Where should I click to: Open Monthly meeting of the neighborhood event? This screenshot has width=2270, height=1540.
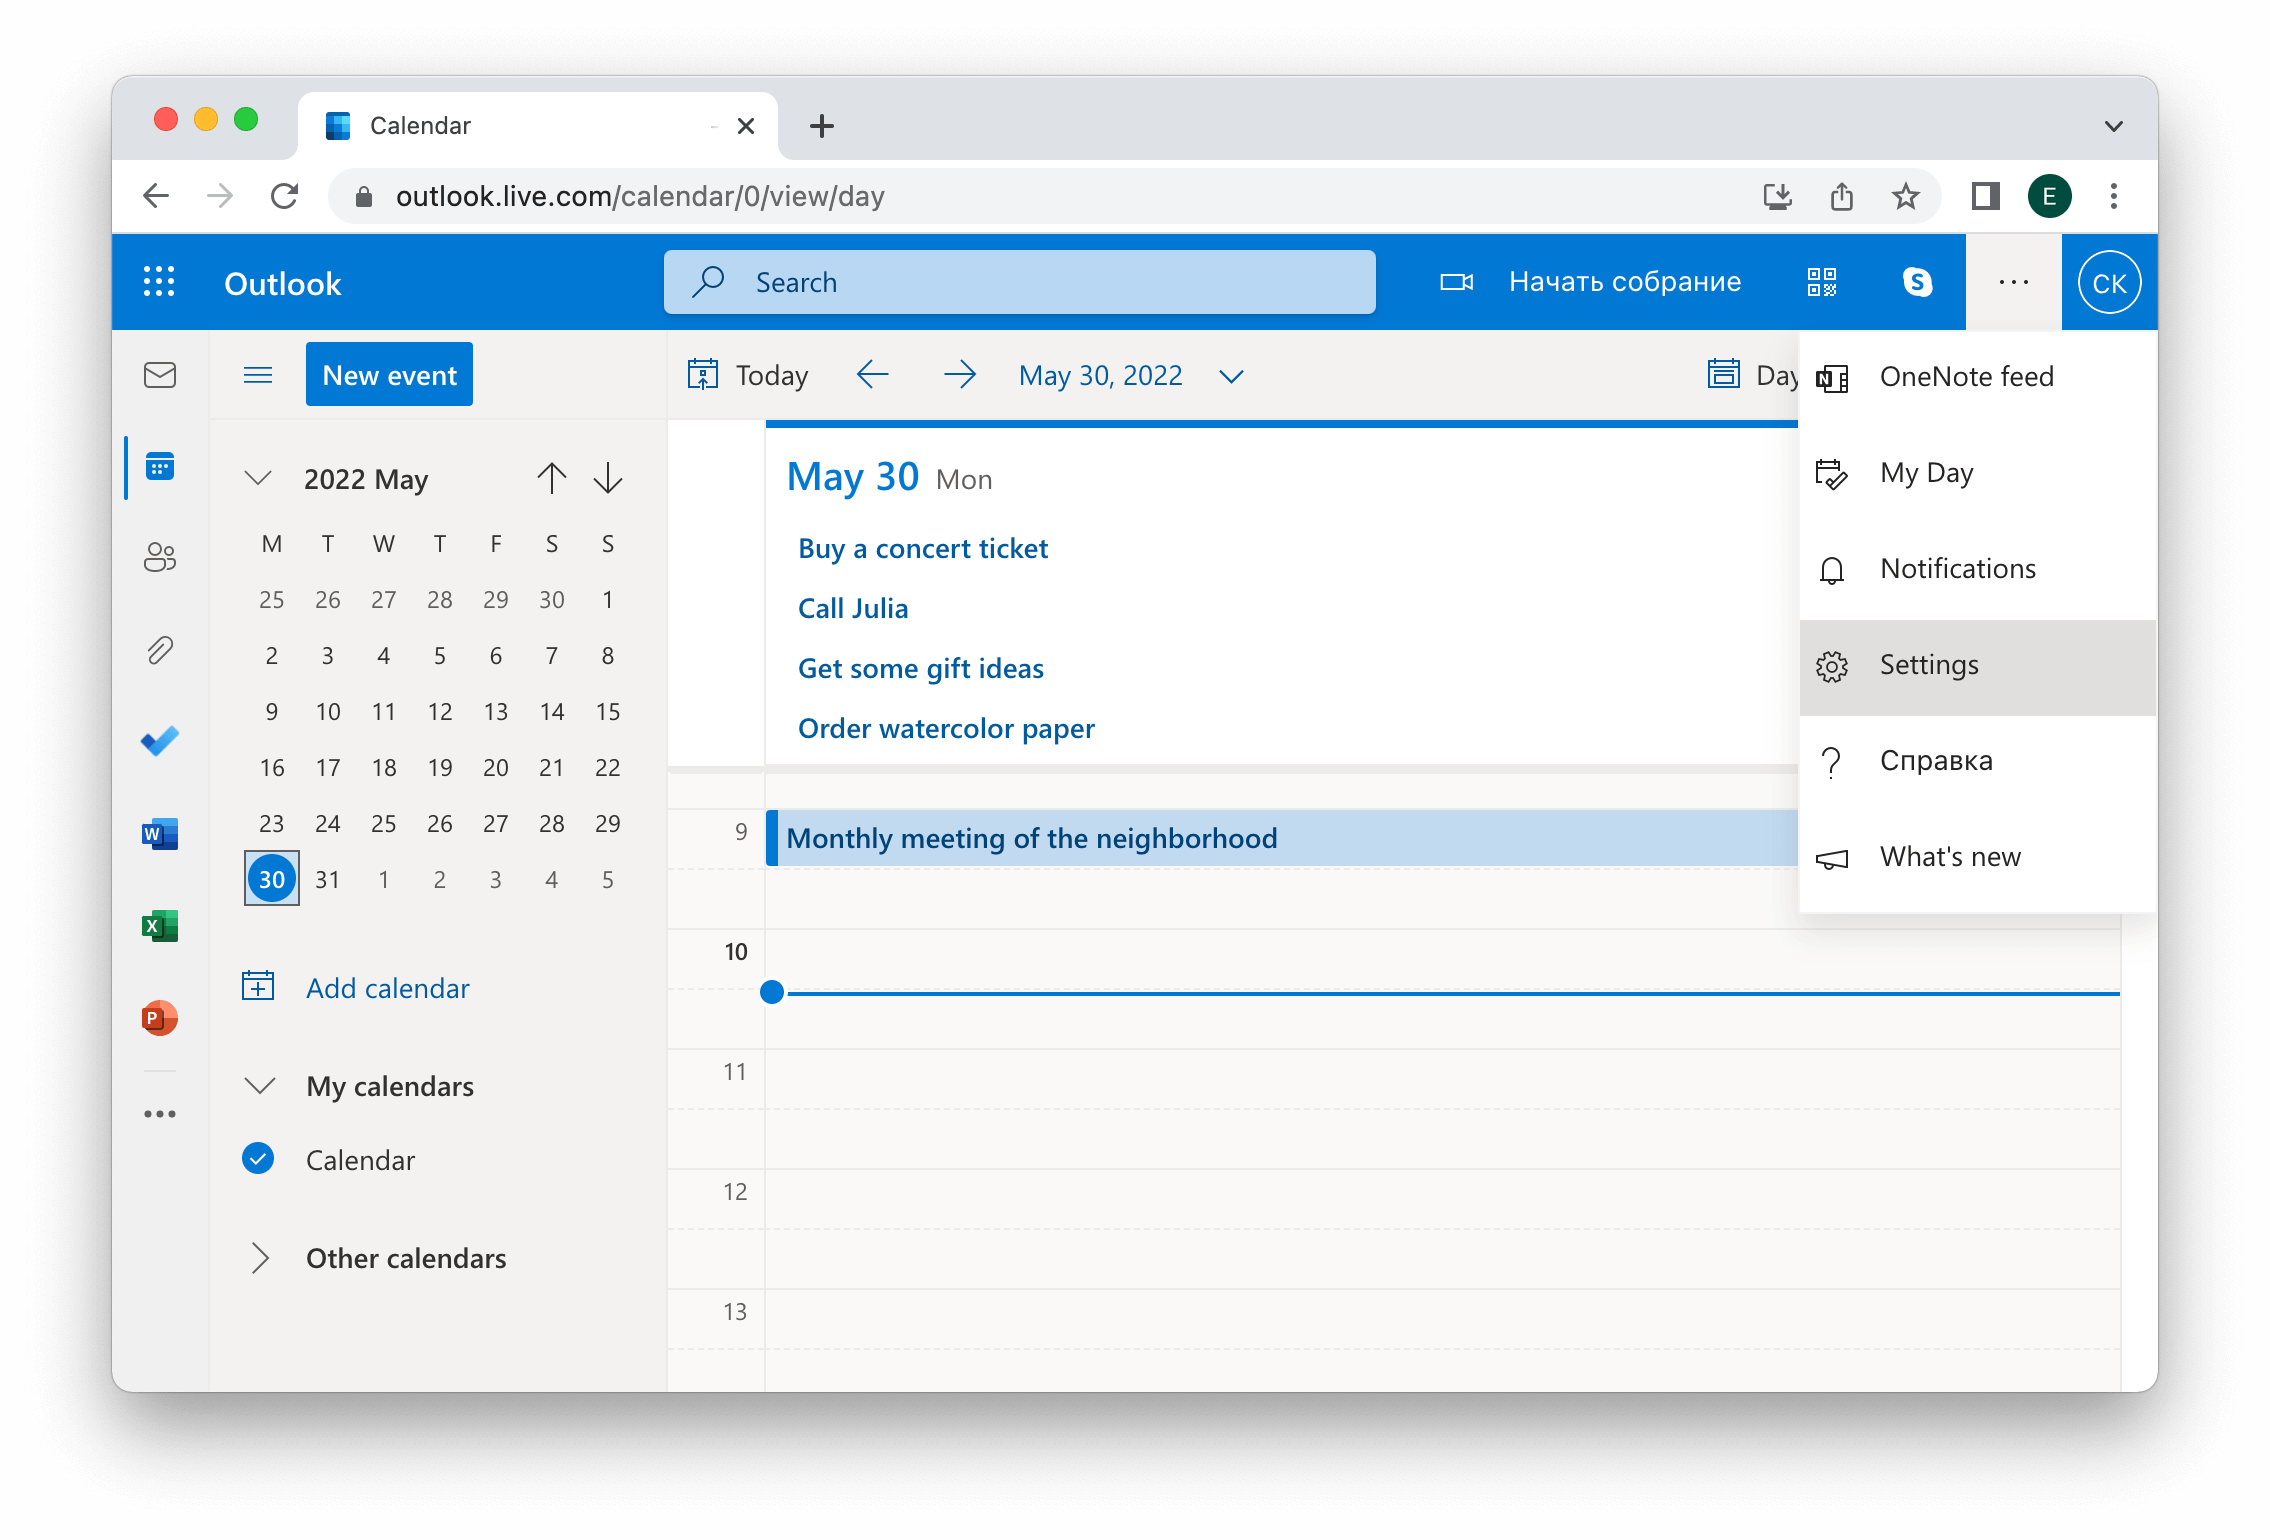pos(1282,837)
